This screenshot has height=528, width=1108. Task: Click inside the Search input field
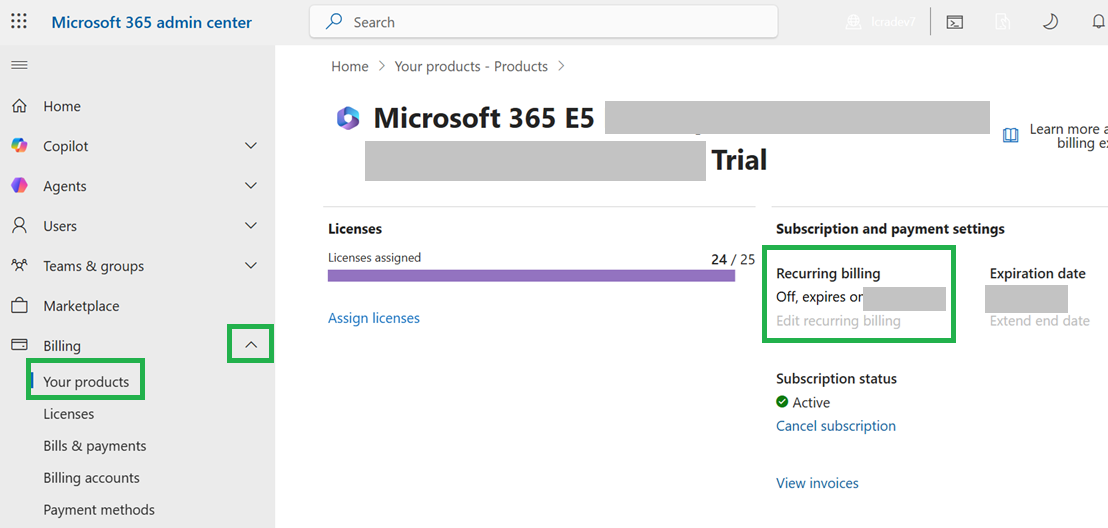543,22
